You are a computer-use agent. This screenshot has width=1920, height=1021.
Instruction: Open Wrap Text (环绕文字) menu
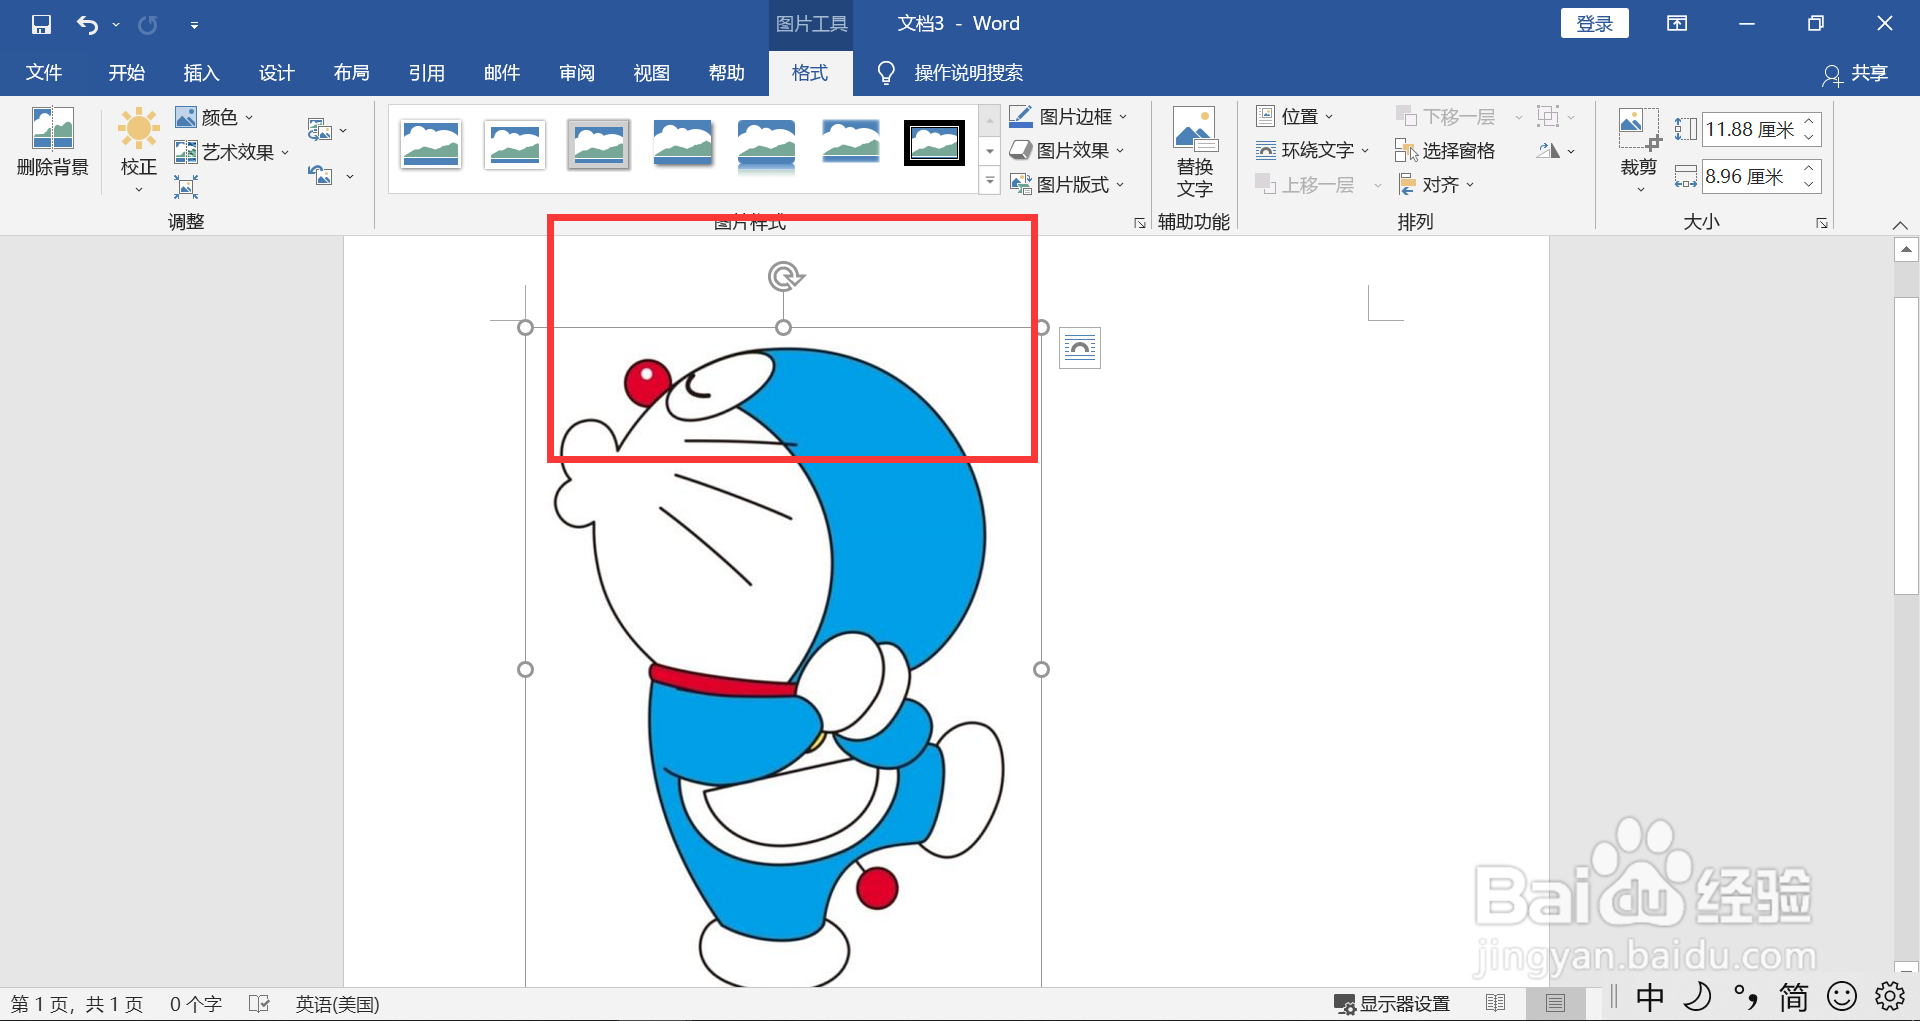coord(1312,150)
